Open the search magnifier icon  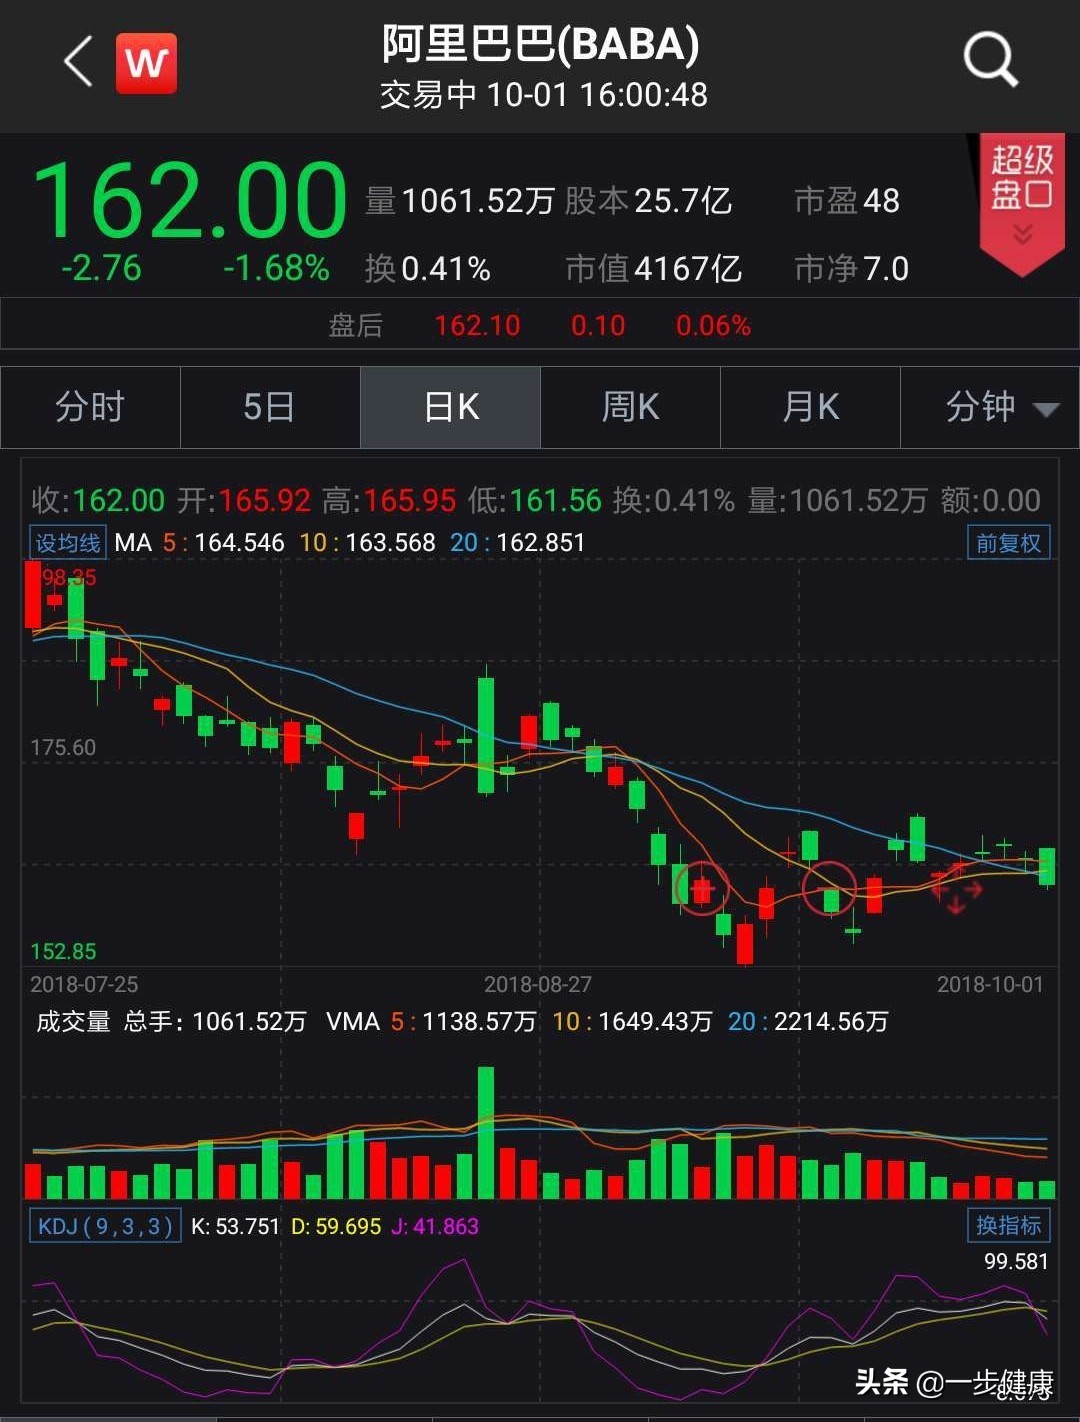(x=990, y=60)
